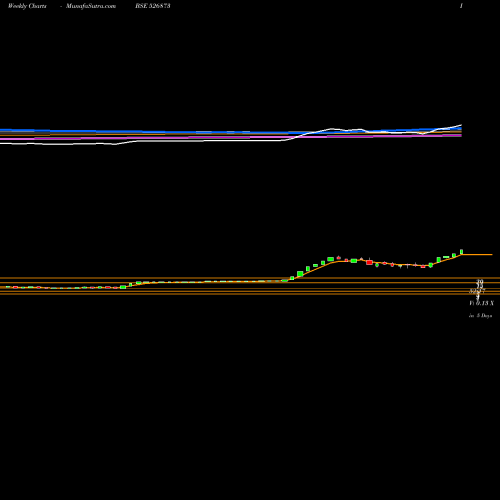
Task: Click the 'V: 0.13 X' volume label
Action: (482, 303)
